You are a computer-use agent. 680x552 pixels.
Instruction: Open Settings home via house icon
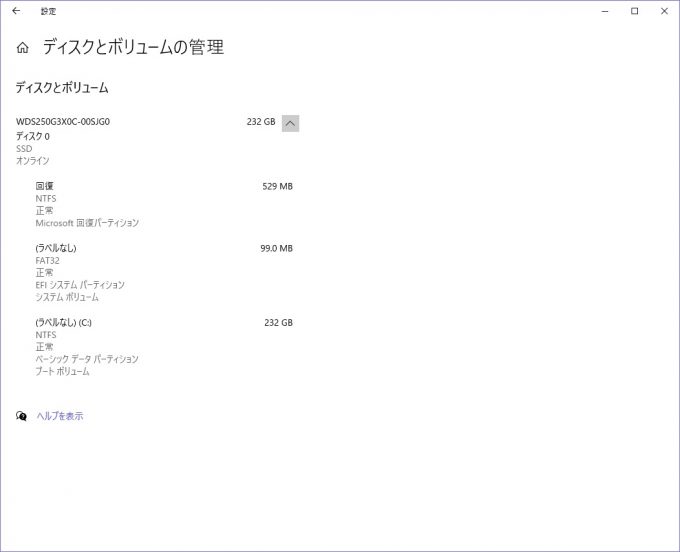(23, 48)
